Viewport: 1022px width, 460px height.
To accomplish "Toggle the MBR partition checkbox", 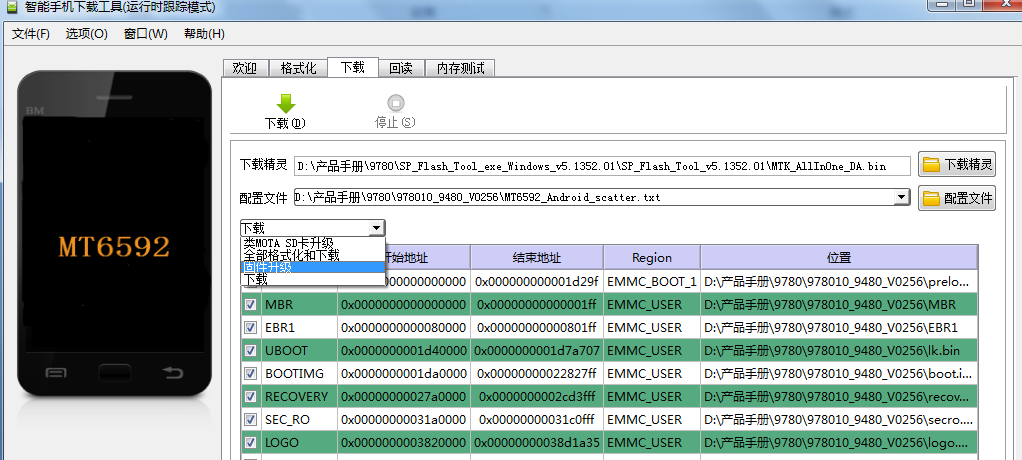I will pyautogui.click(x=250, y=304).
